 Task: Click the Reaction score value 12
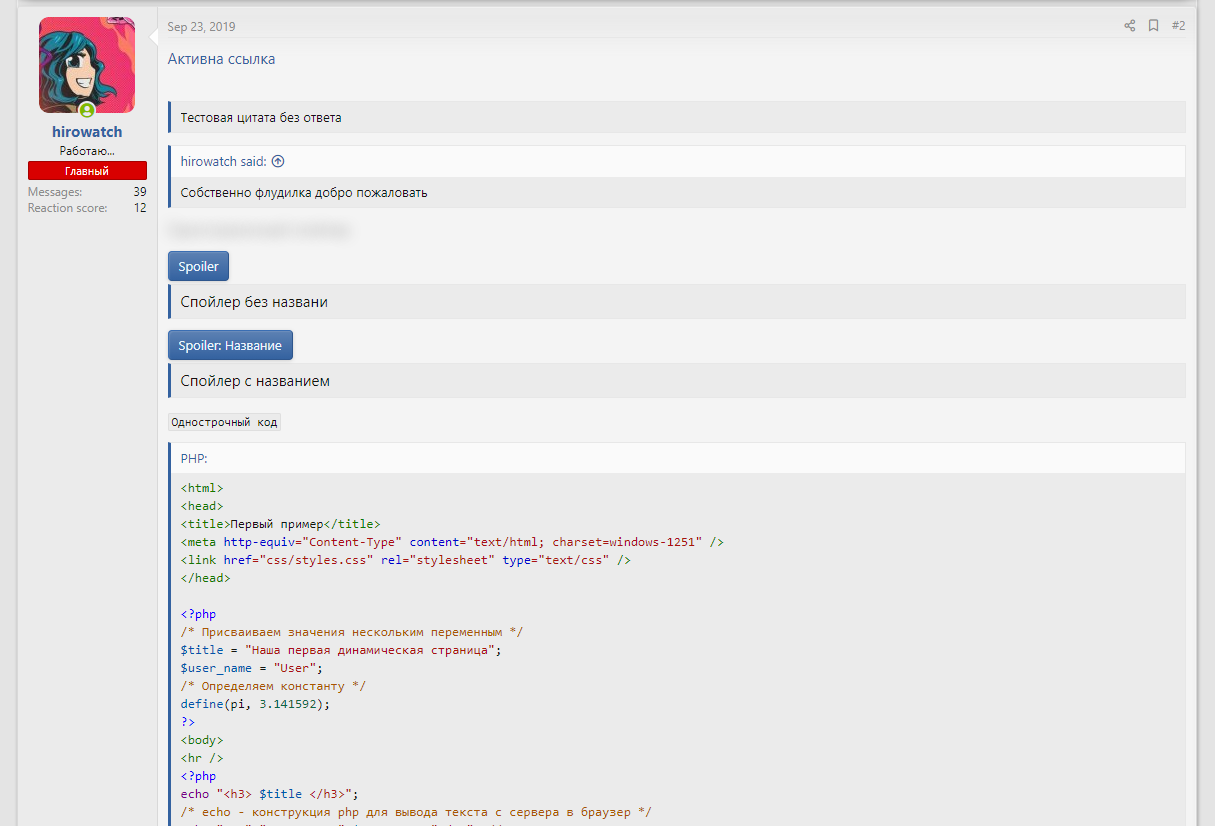[x=140, y=208]
